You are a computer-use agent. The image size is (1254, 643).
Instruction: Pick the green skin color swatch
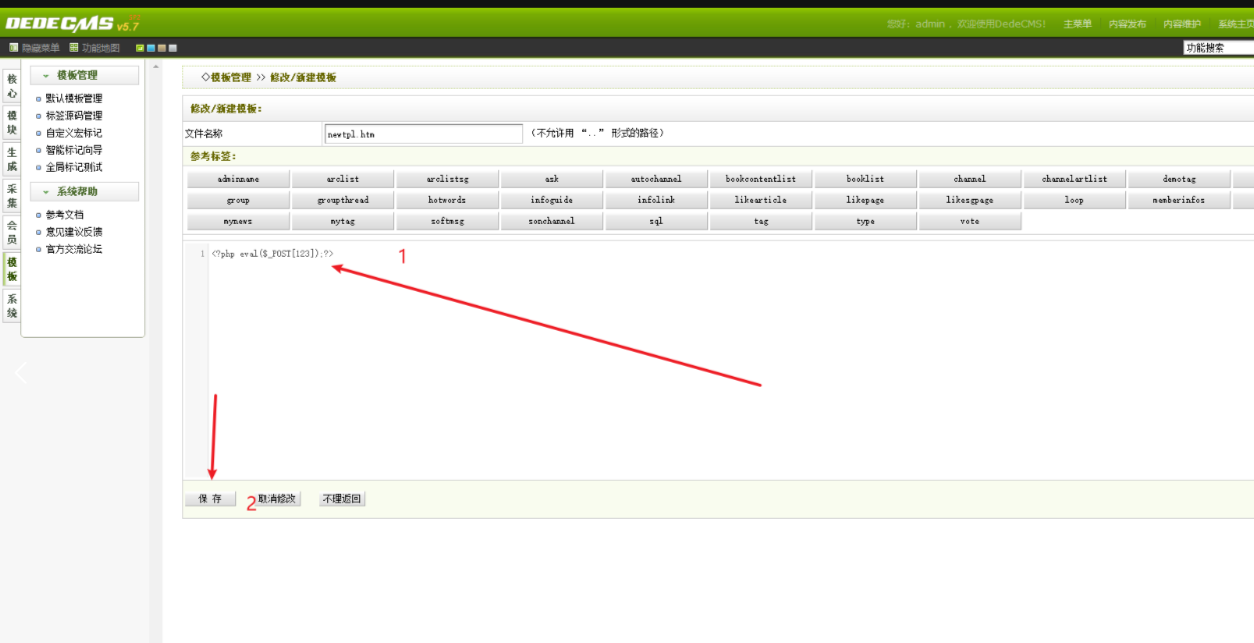pyautogui.click(x=140, y=48)
